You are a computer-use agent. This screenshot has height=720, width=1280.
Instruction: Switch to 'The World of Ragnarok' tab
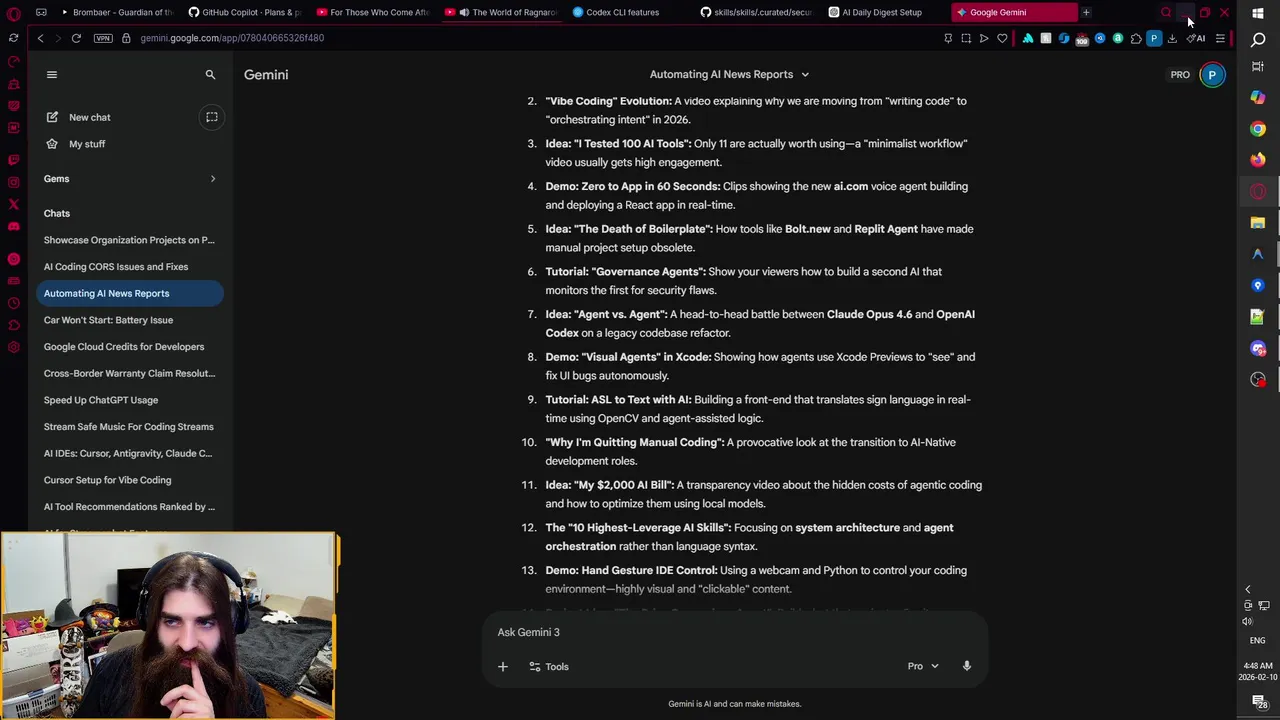(x=501, y=12)
